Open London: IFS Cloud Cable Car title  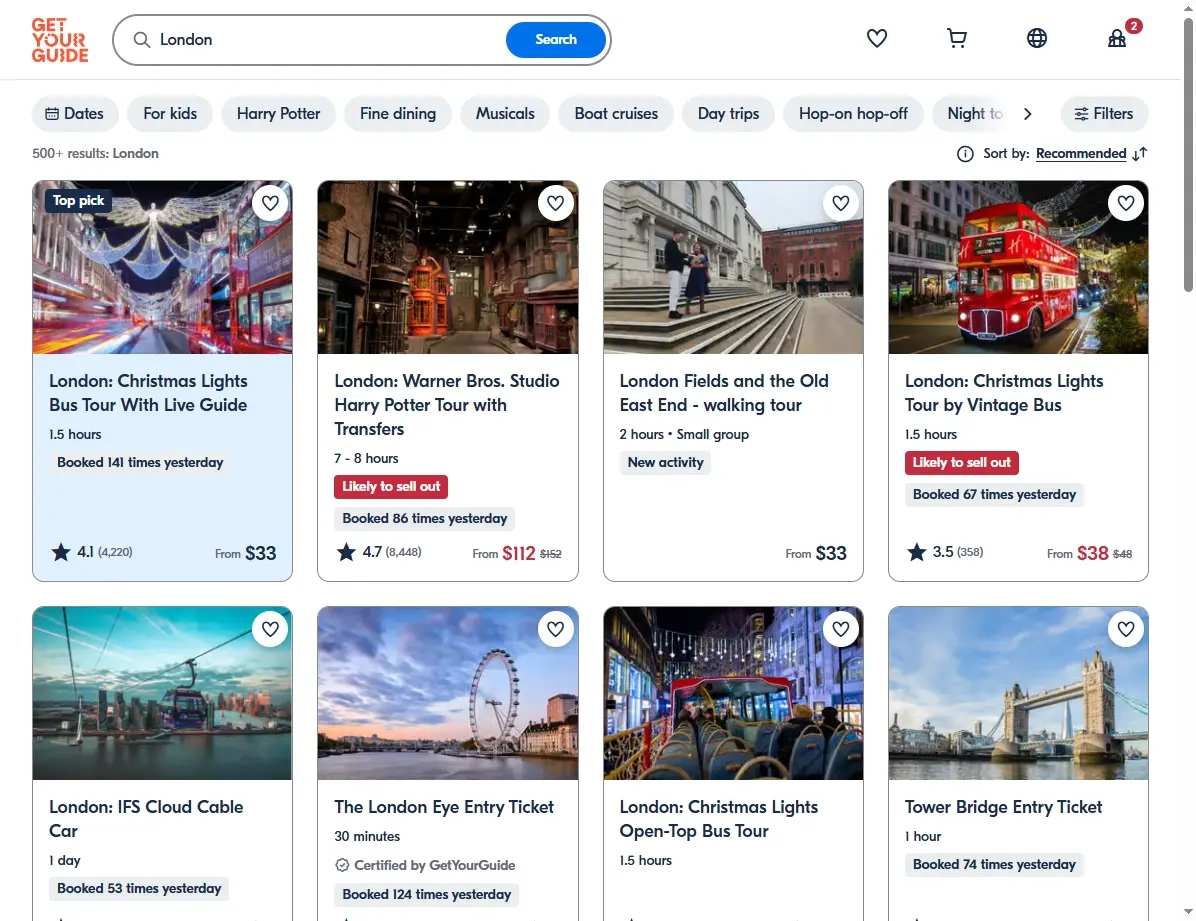pos(146,819)
